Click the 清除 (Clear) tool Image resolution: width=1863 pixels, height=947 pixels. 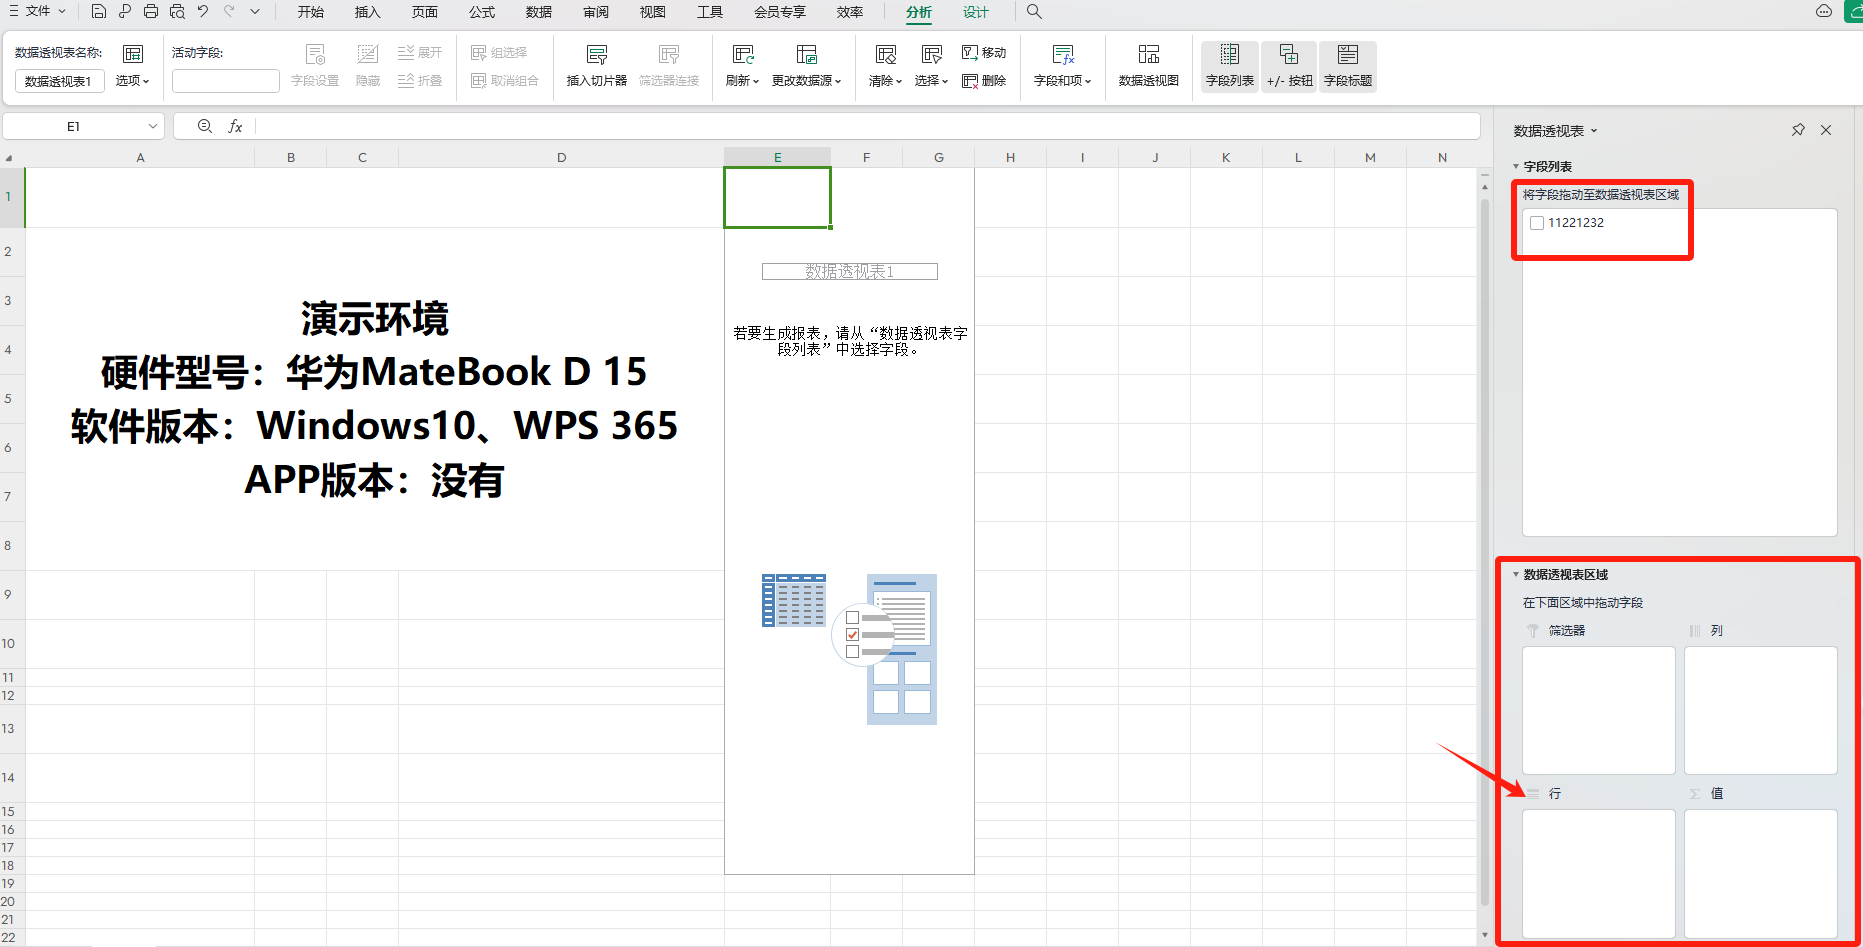point(885,66)
